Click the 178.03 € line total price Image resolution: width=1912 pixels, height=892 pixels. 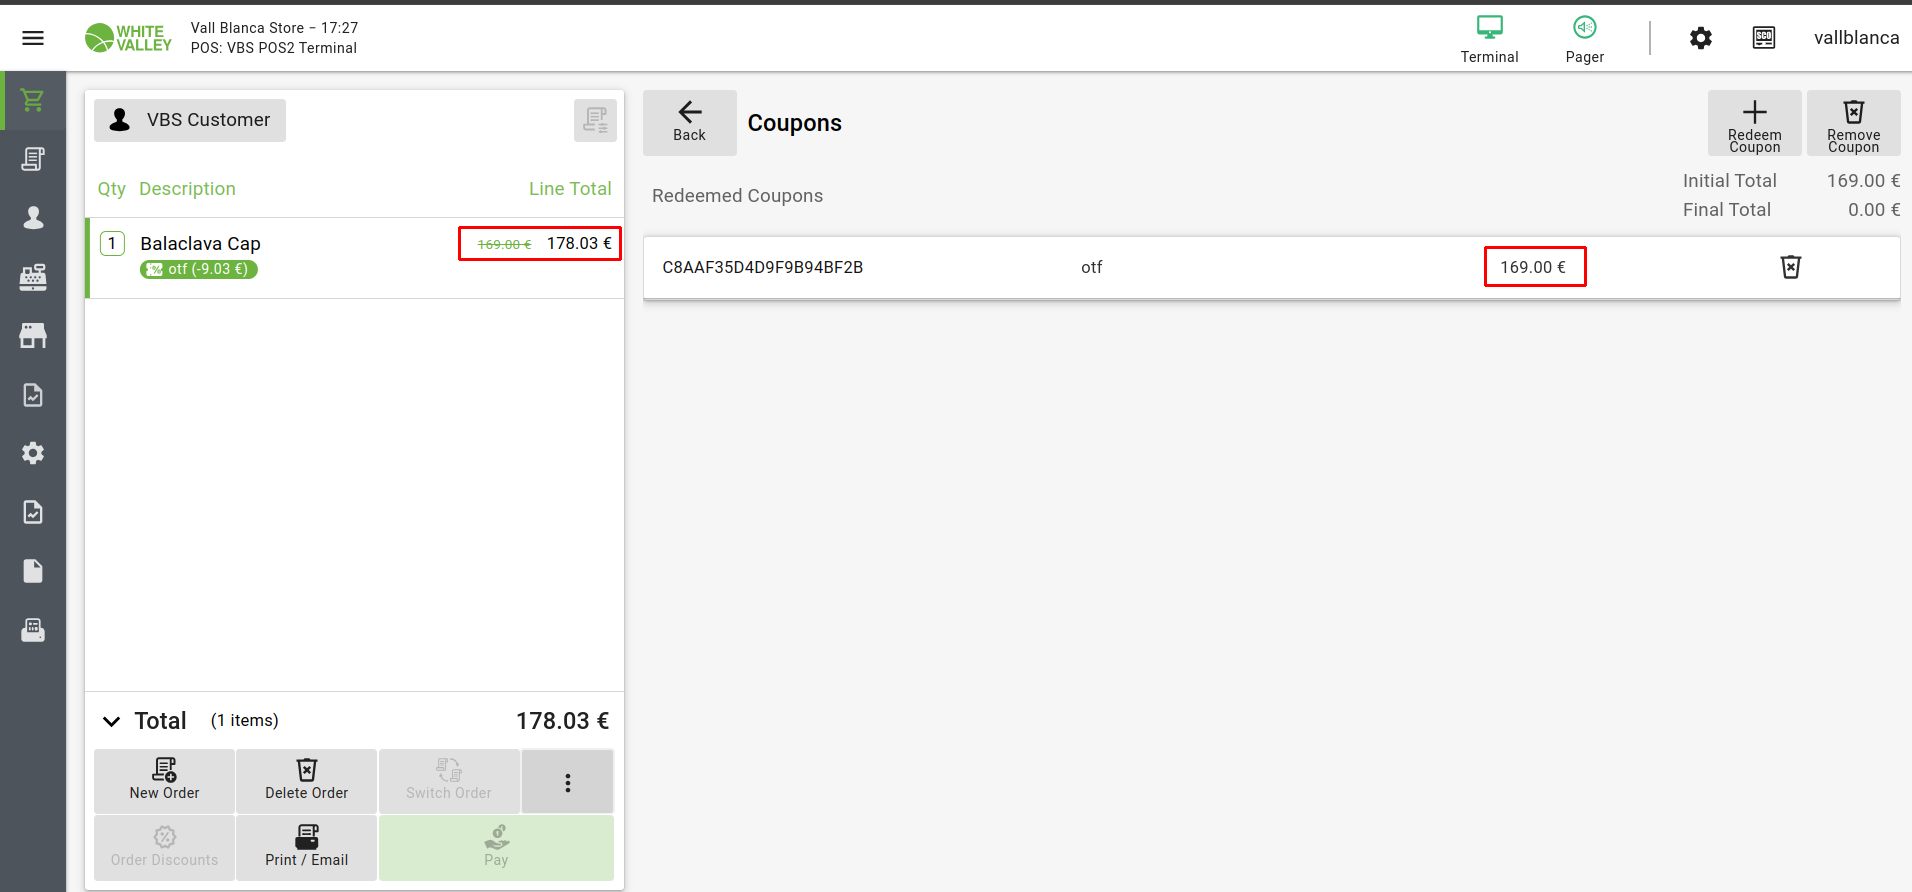point(579,243)
